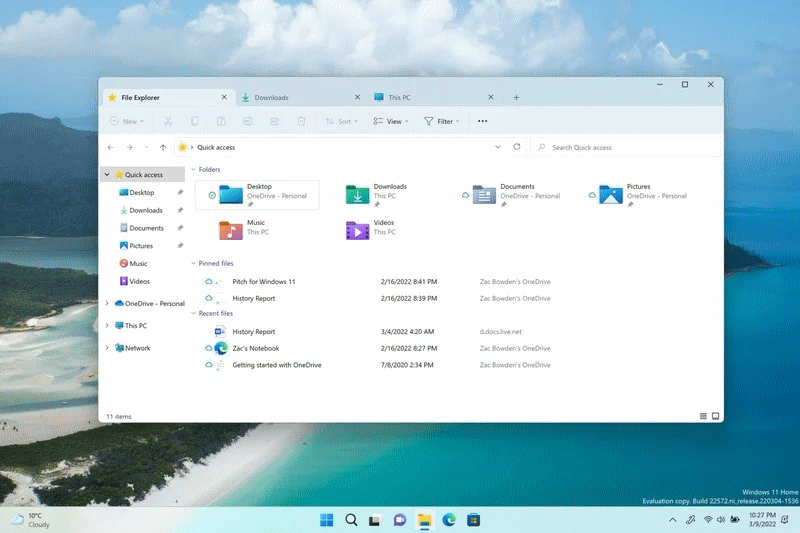Open the New dropdown menu

click(127, 121)
